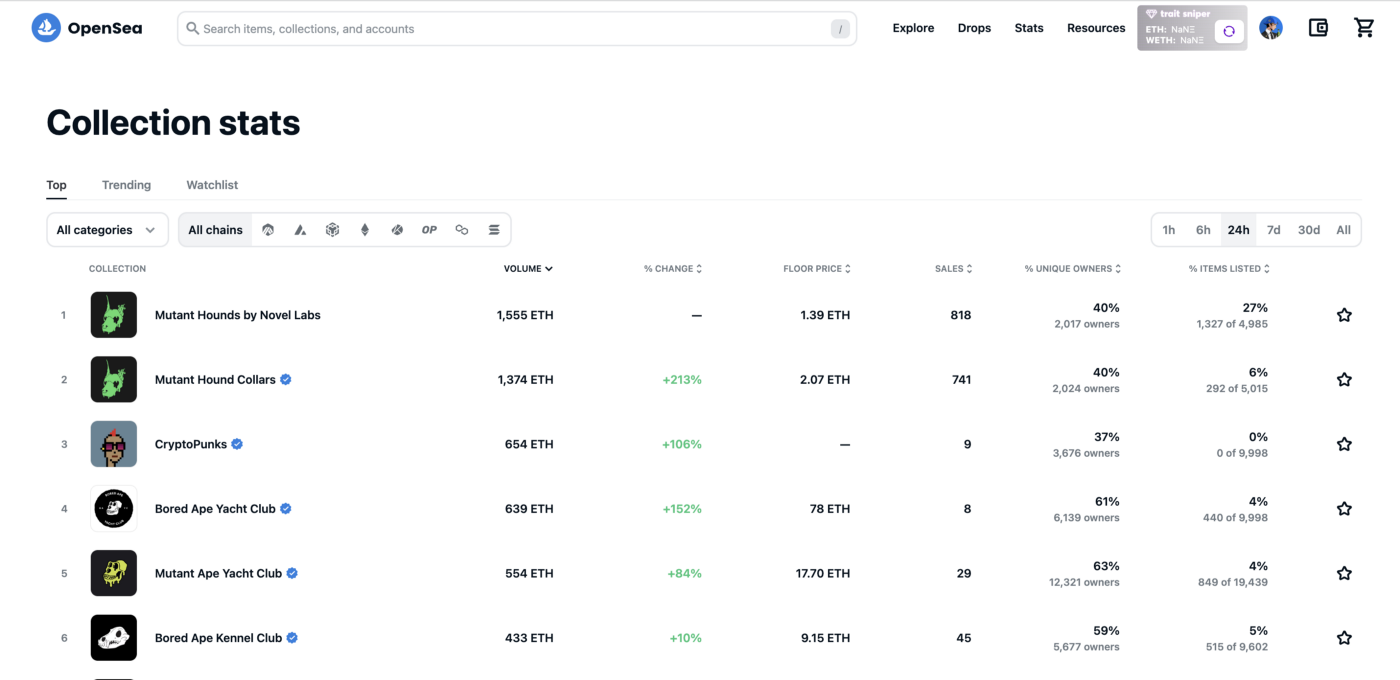
Task: Open the profile avatar menu
Action: 1271,28
